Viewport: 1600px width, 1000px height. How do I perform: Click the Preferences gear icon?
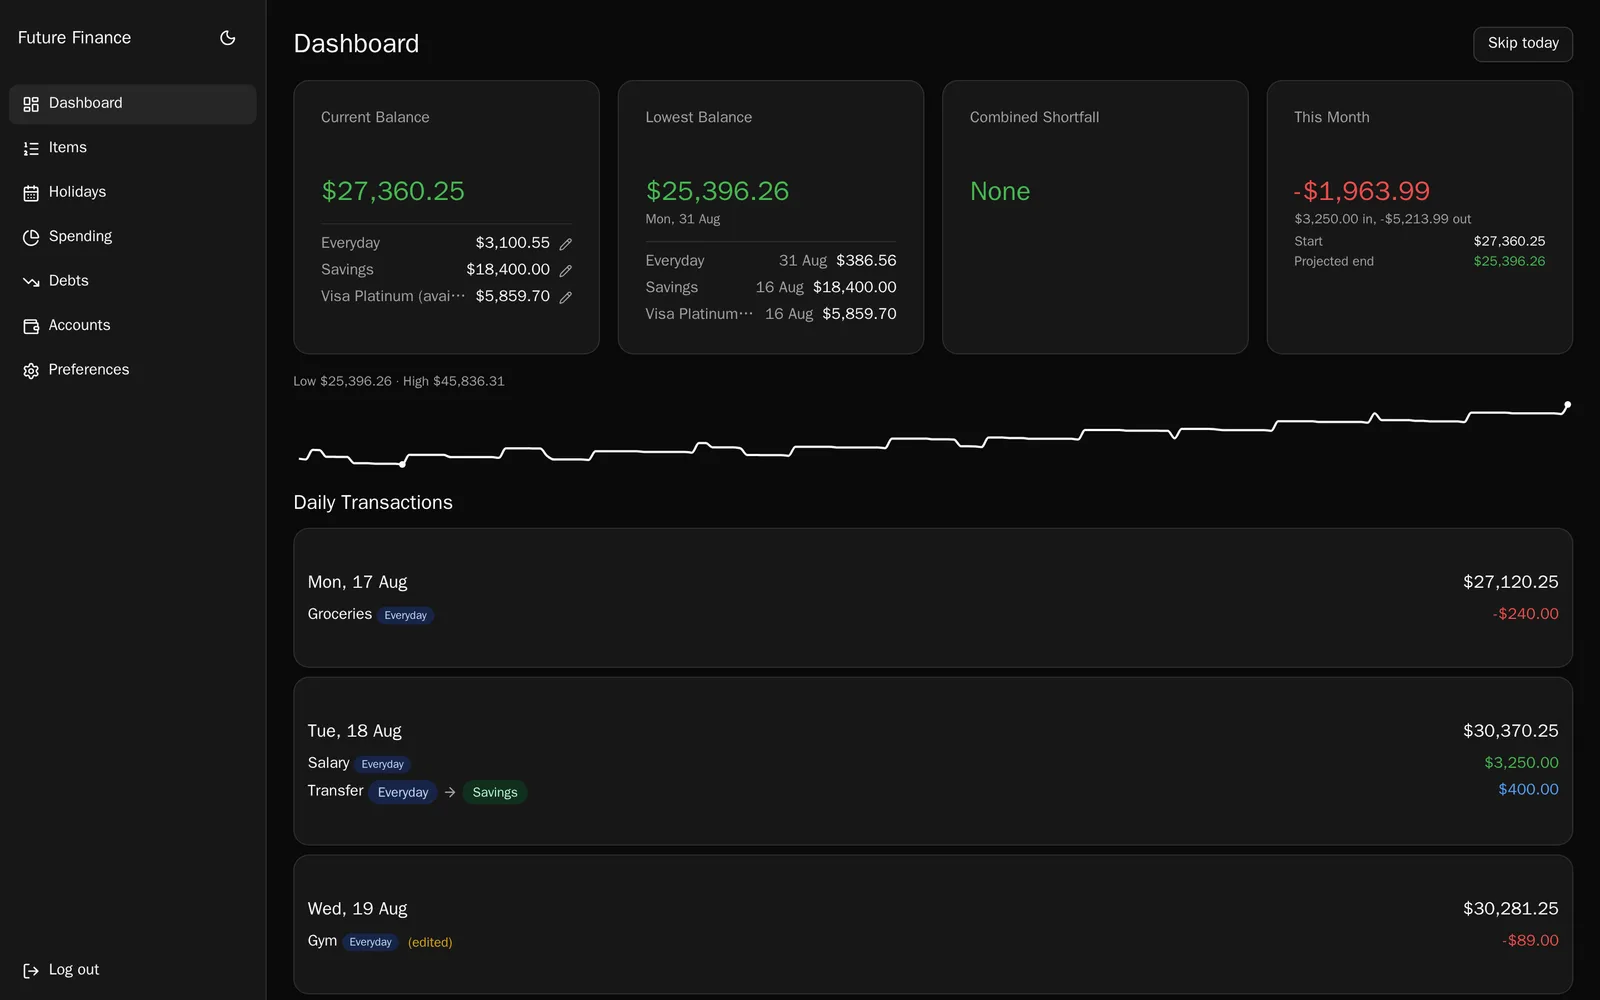(x=31, y=371)
